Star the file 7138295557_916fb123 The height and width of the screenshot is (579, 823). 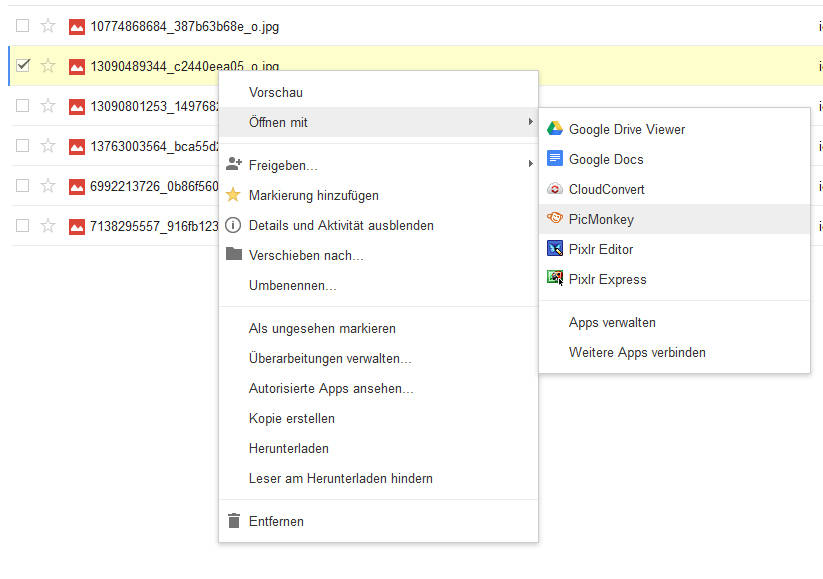tap(47, 225)
